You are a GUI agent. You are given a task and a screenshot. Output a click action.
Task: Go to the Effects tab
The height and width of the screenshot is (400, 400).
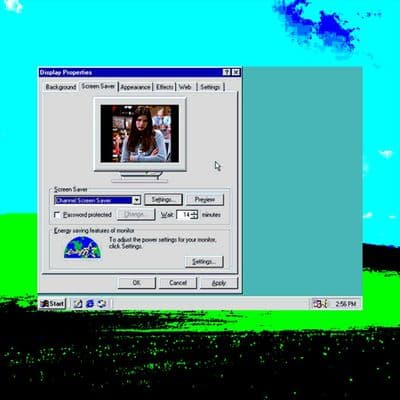pyautogui.click(x=165, y=87)
